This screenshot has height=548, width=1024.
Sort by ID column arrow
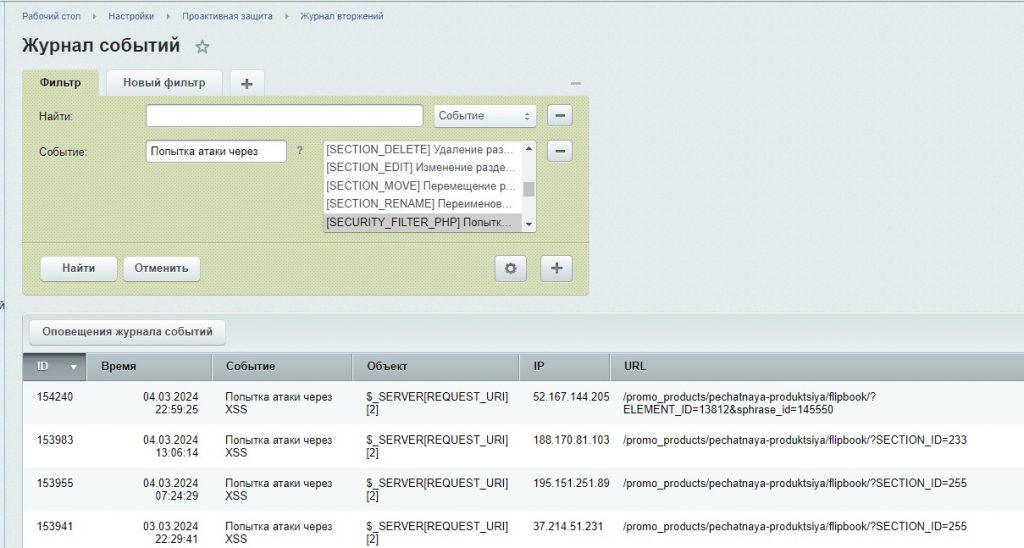click(73, 367)
